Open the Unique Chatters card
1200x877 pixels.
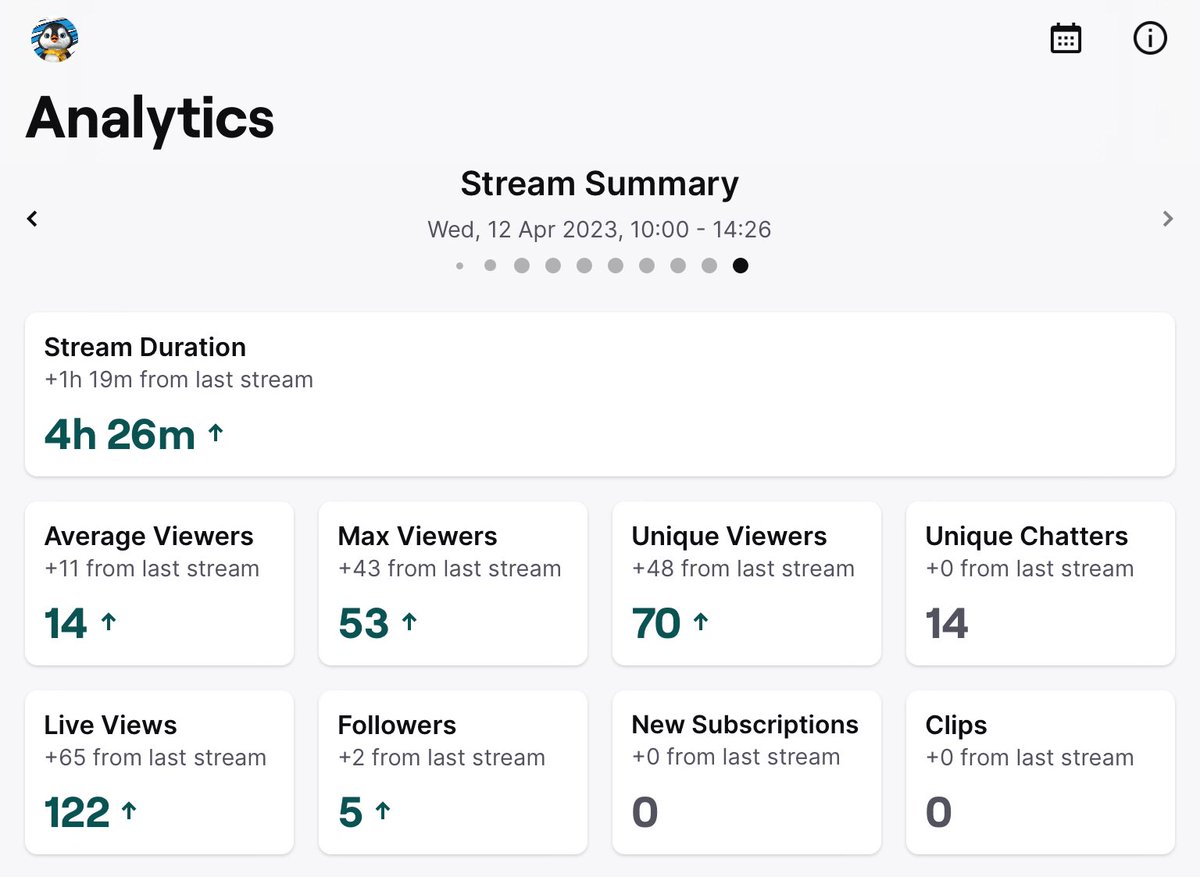1040,583
